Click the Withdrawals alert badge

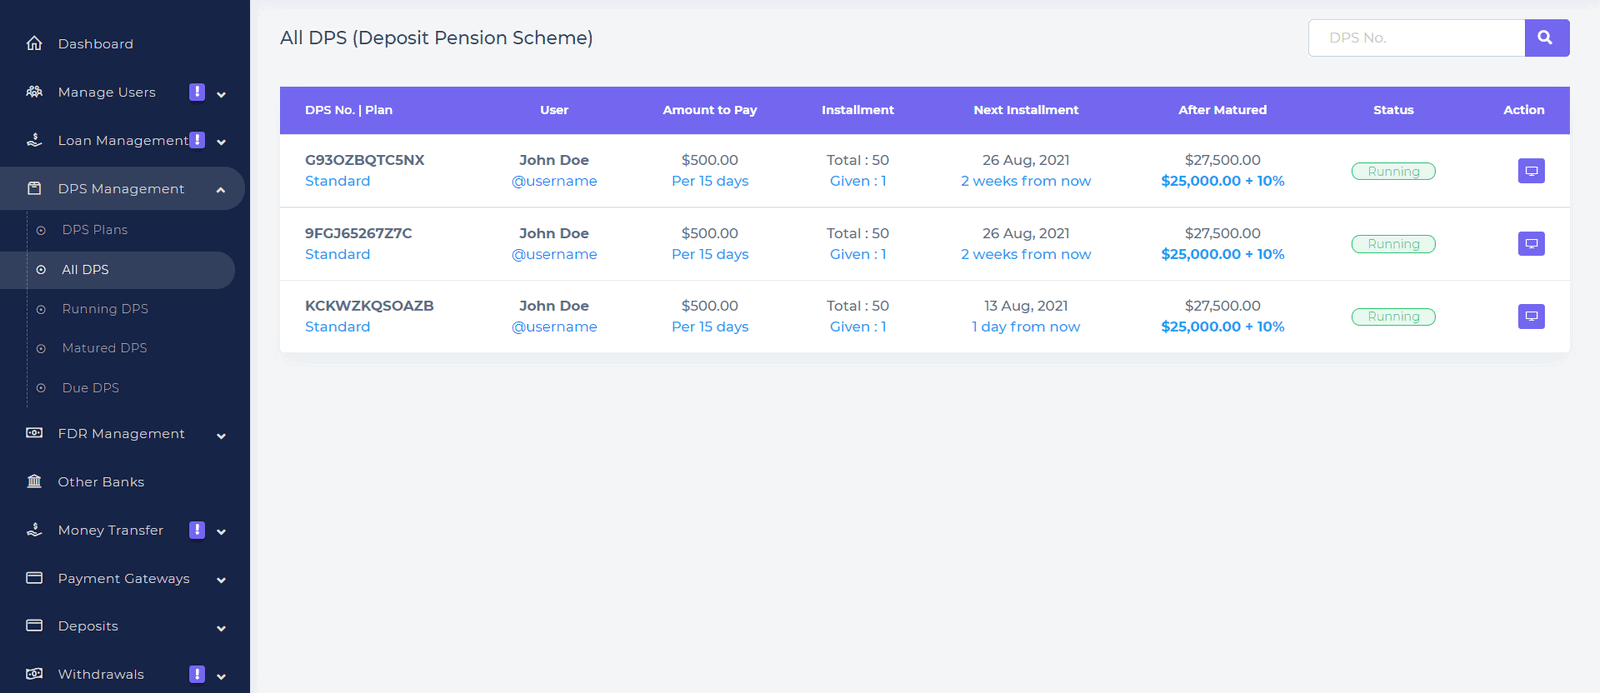[x=197, y=674]
